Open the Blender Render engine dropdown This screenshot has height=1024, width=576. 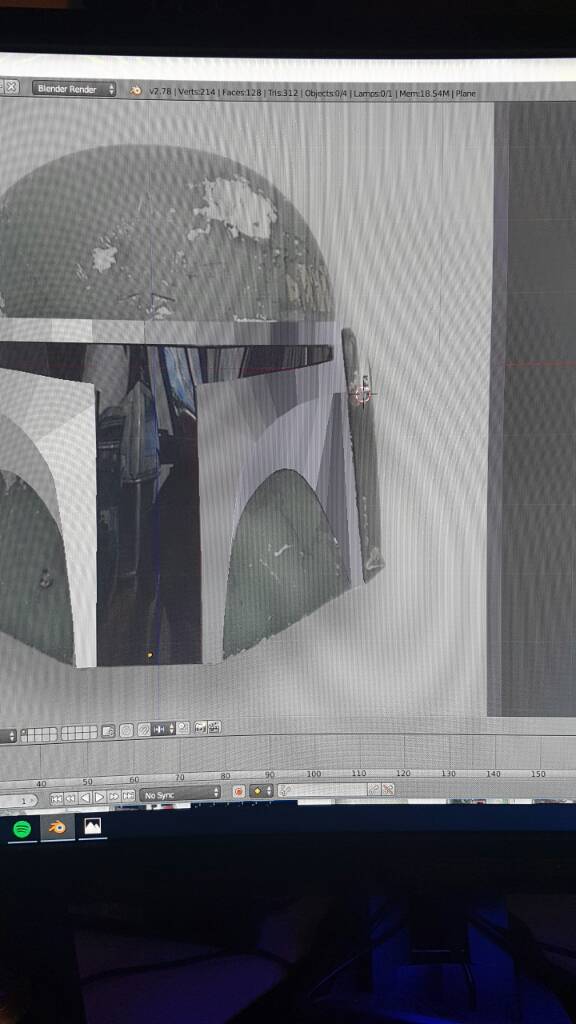tap(74, 89)
